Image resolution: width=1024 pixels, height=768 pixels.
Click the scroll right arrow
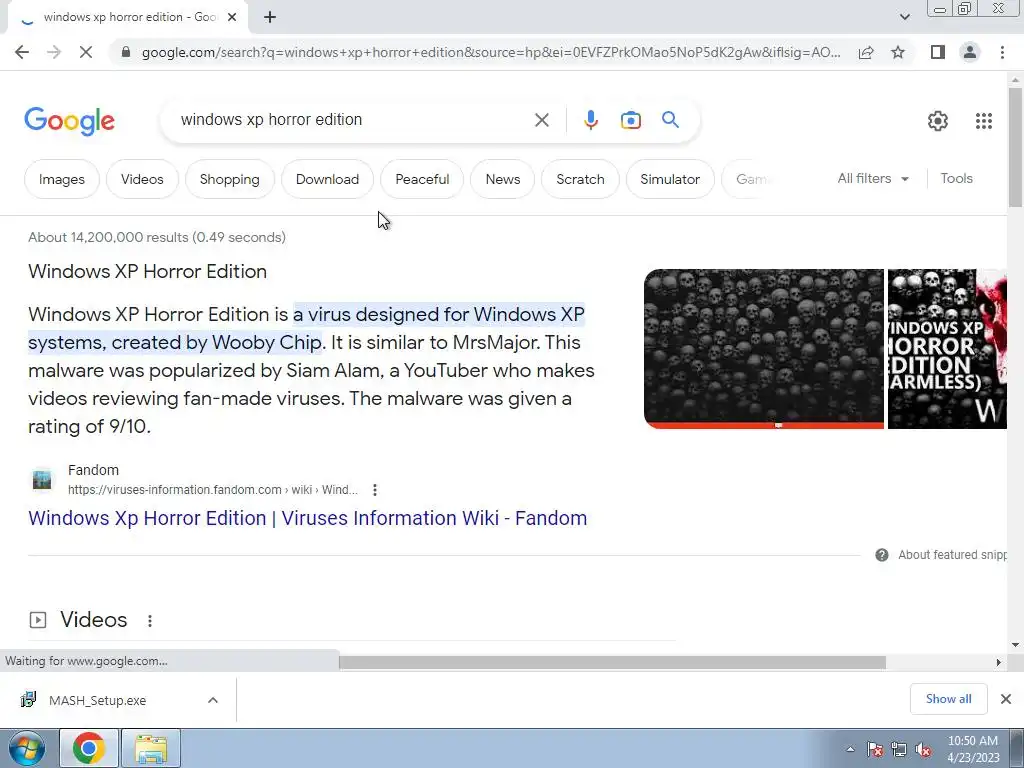[998, 662]
